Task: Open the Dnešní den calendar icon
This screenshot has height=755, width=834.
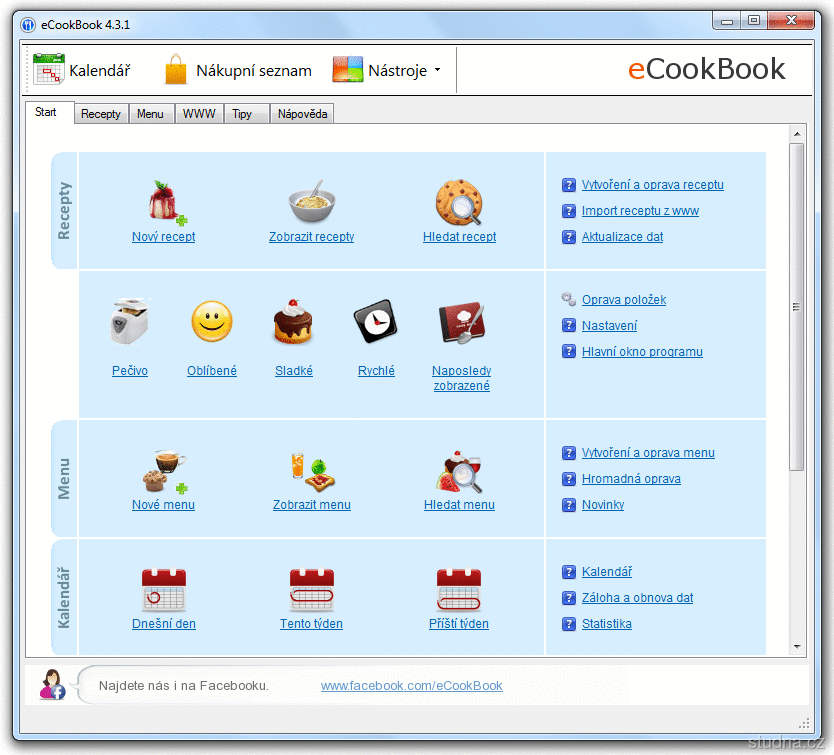Action: tap(164, 590)
